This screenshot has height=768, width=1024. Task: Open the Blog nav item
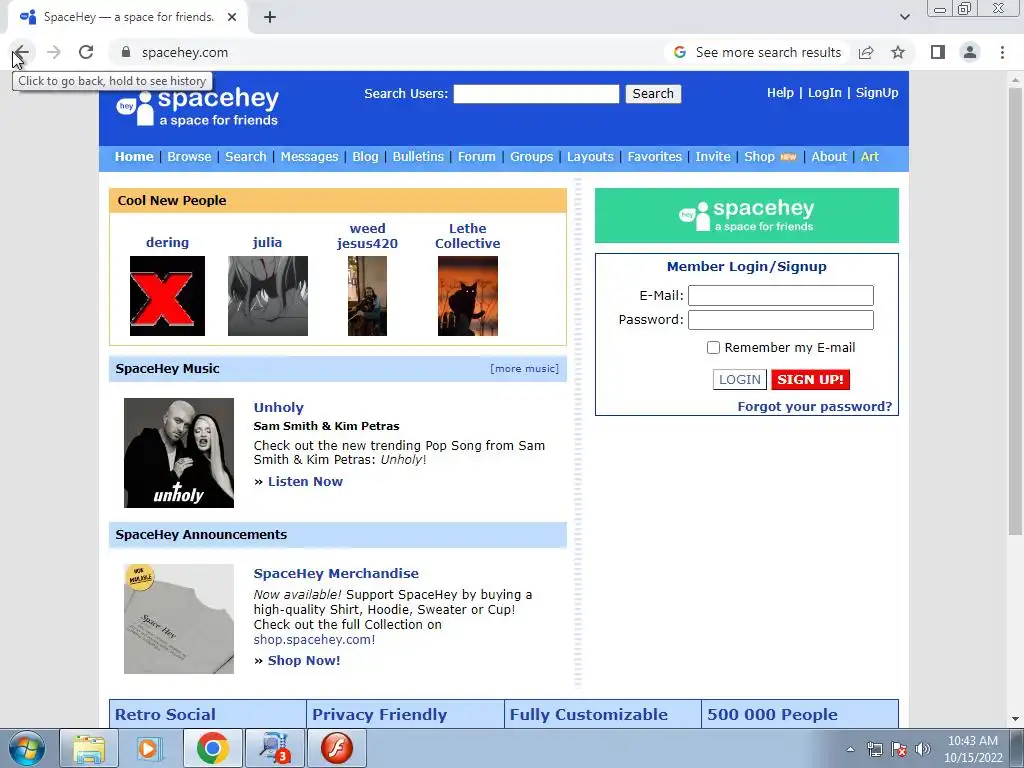click(x=365, y=157)
